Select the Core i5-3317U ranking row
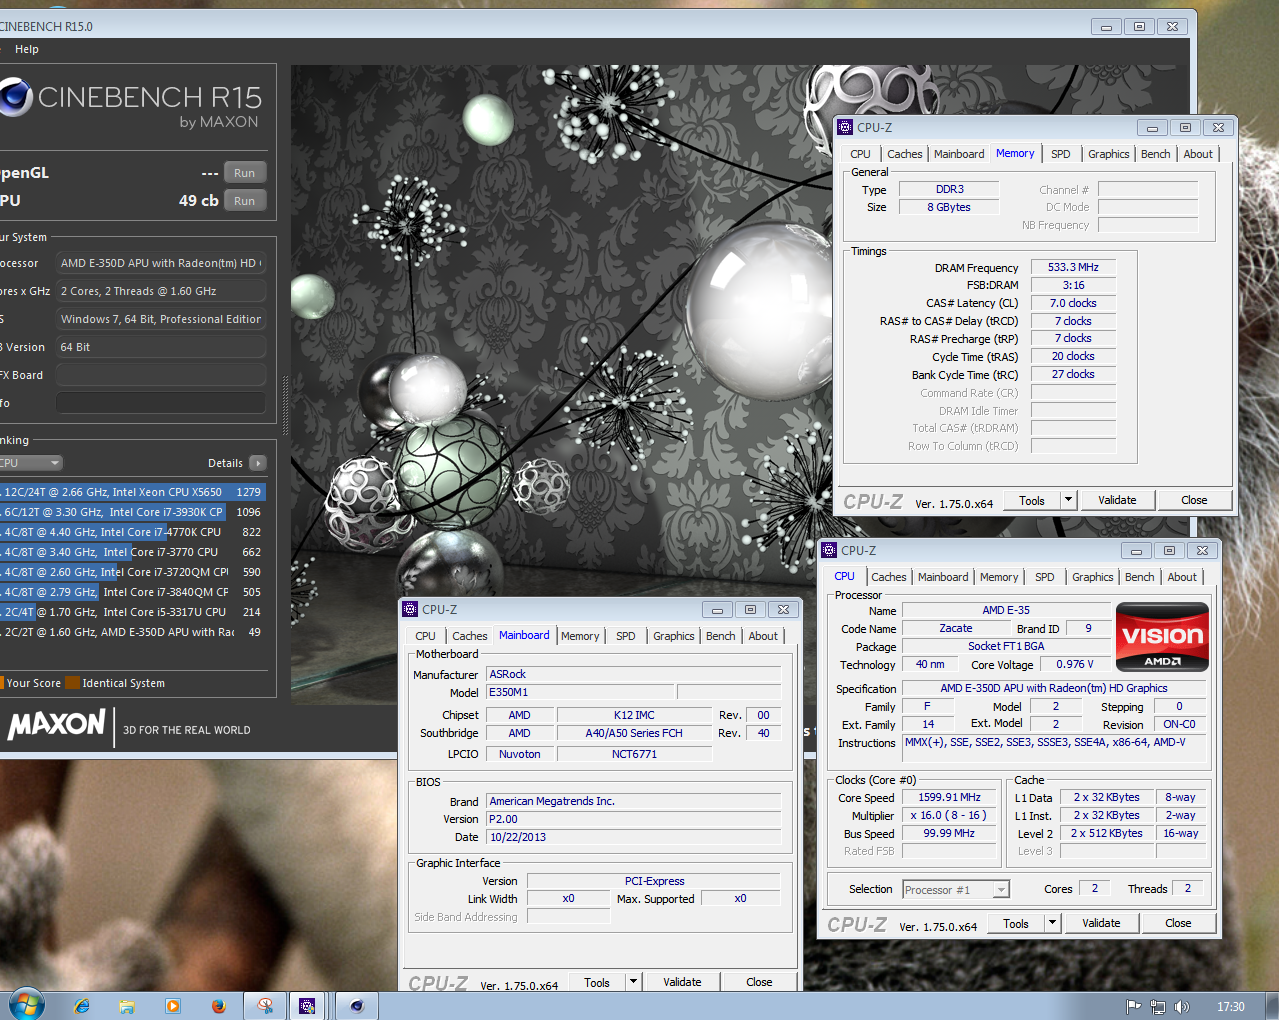Image resolution: width=1279 pixels, height=1020 pixels. tap(133, 612)
